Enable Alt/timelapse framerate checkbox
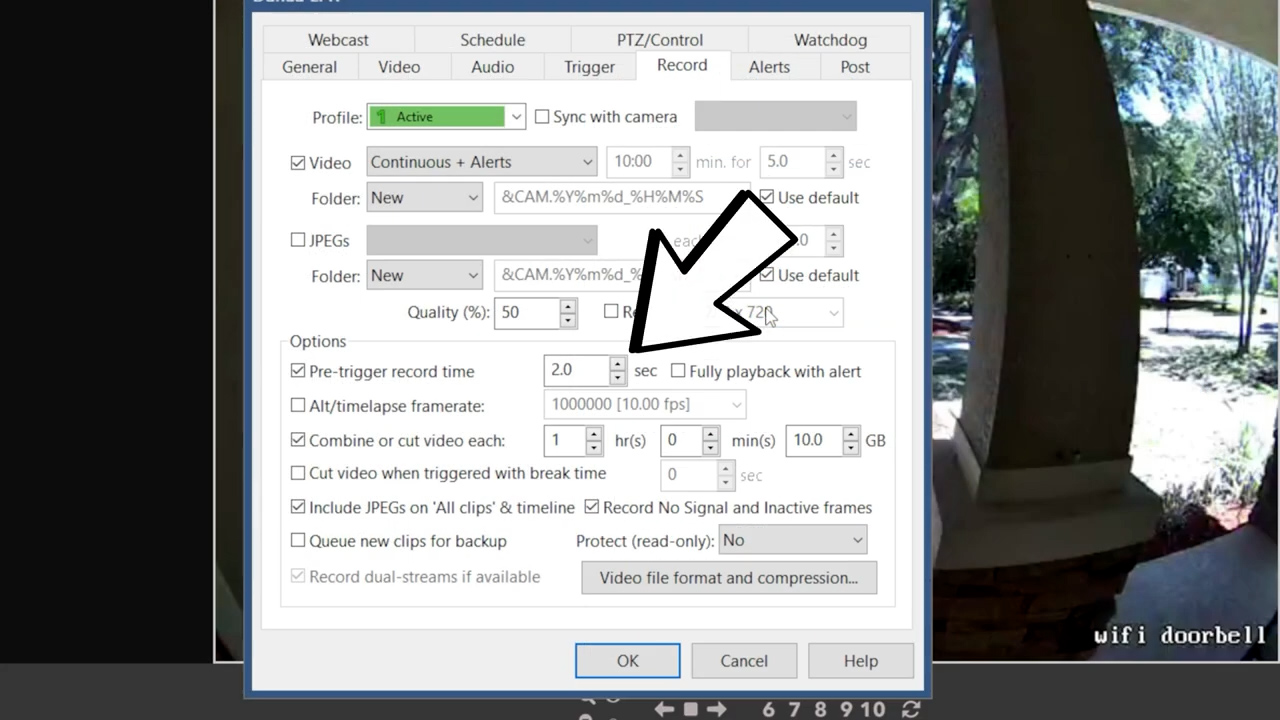 point(298,406)
